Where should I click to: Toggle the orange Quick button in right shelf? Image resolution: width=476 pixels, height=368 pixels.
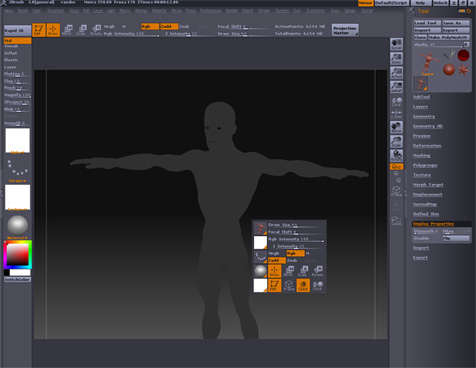point(396,166)
